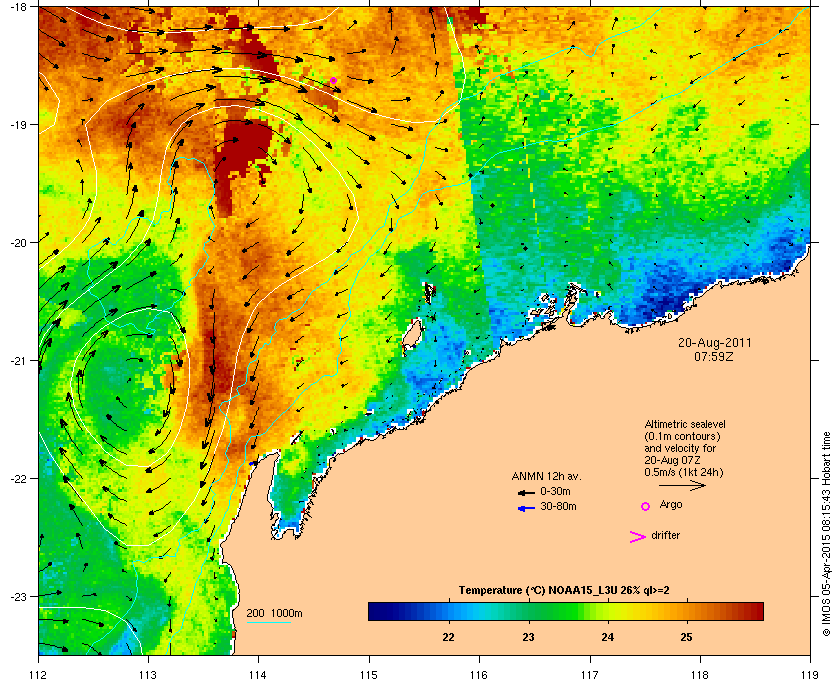The width and height of the screenshot is (840, 680).
Task: Click the latitude axis label -19
Action: 18,124
